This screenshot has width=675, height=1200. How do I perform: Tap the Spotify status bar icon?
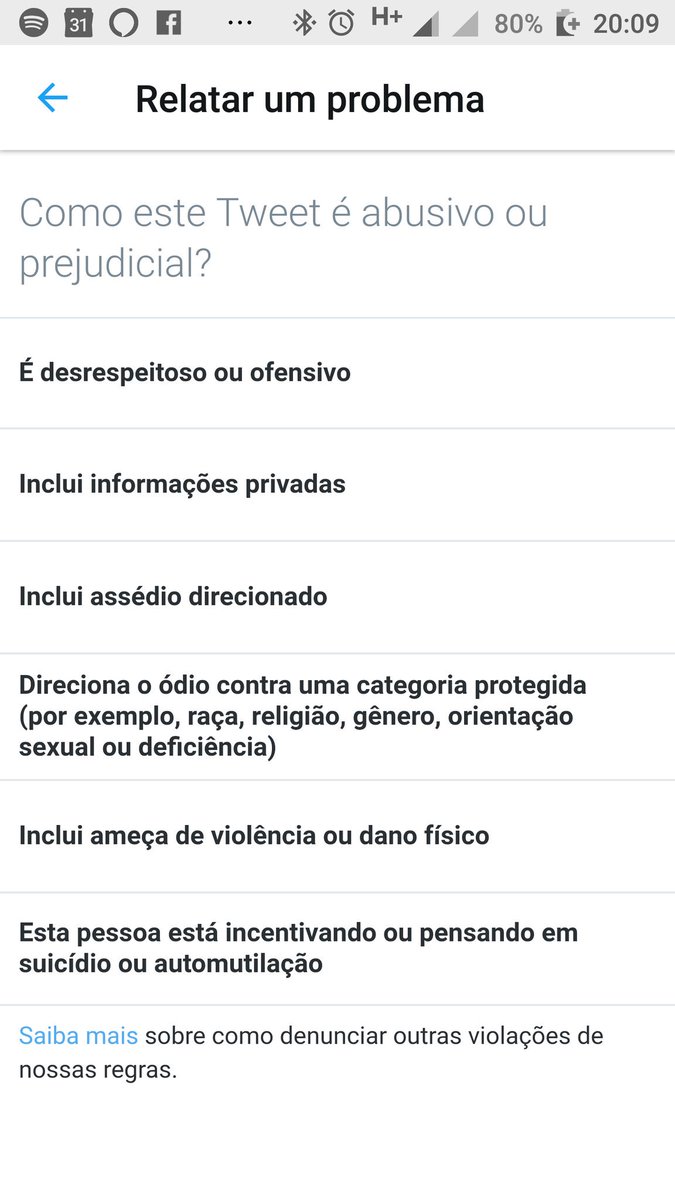click(33, 22)
